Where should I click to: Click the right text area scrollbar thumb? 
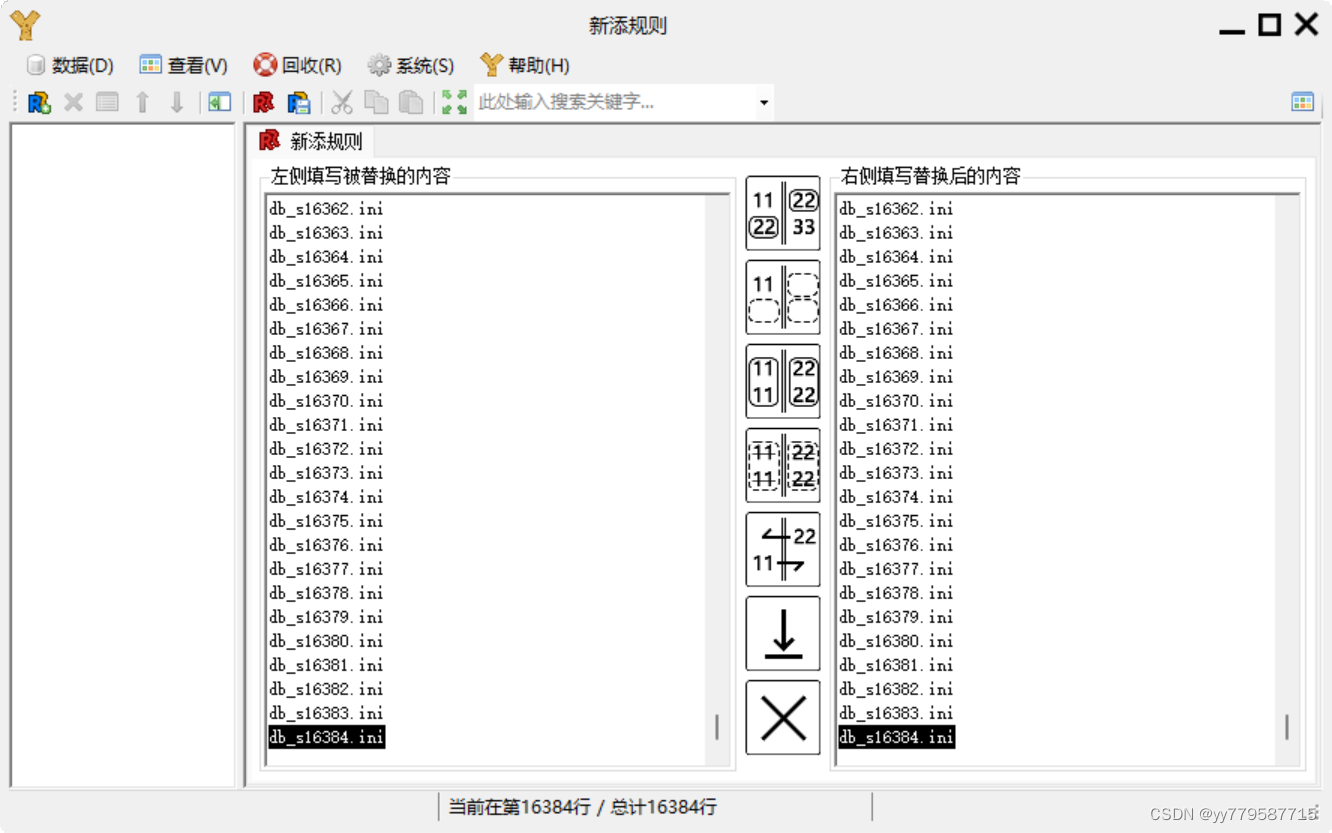pos(1286,727)
